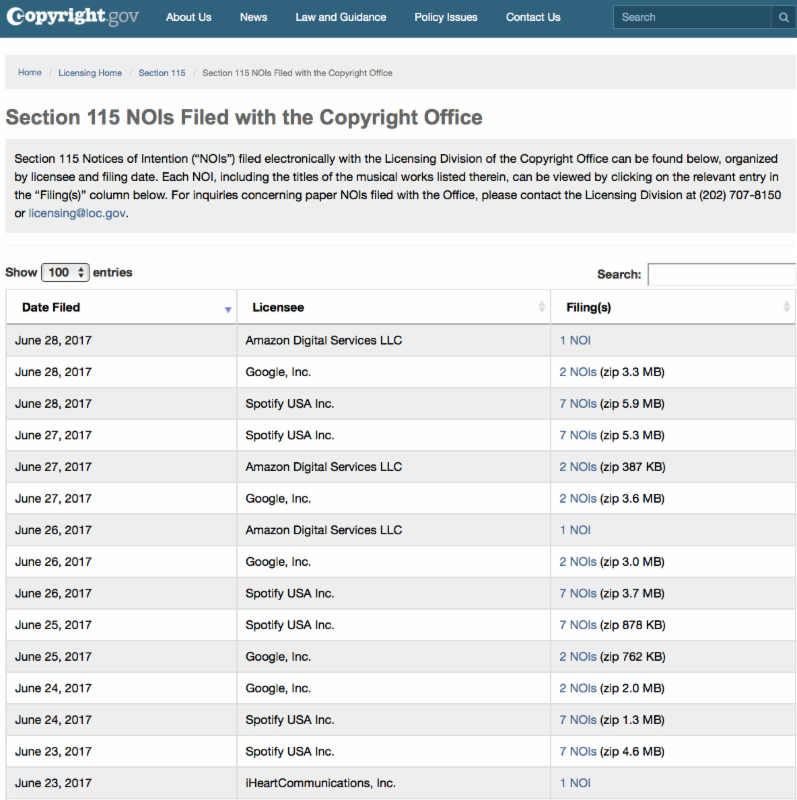Open the Licensing Home breadcrumb
The image size is (797, 800).
(x=90, y=73)
